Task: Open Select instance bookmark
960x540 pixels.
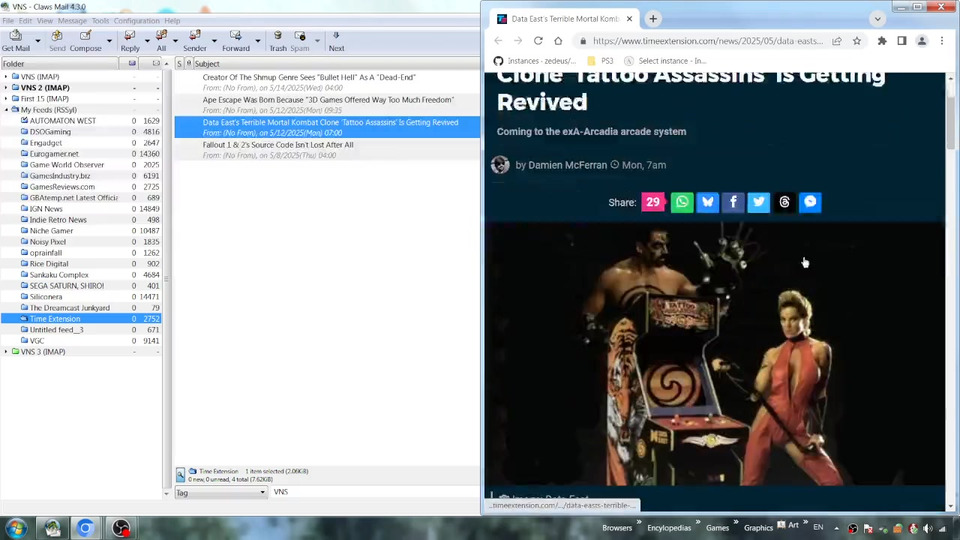Action: 666,61
